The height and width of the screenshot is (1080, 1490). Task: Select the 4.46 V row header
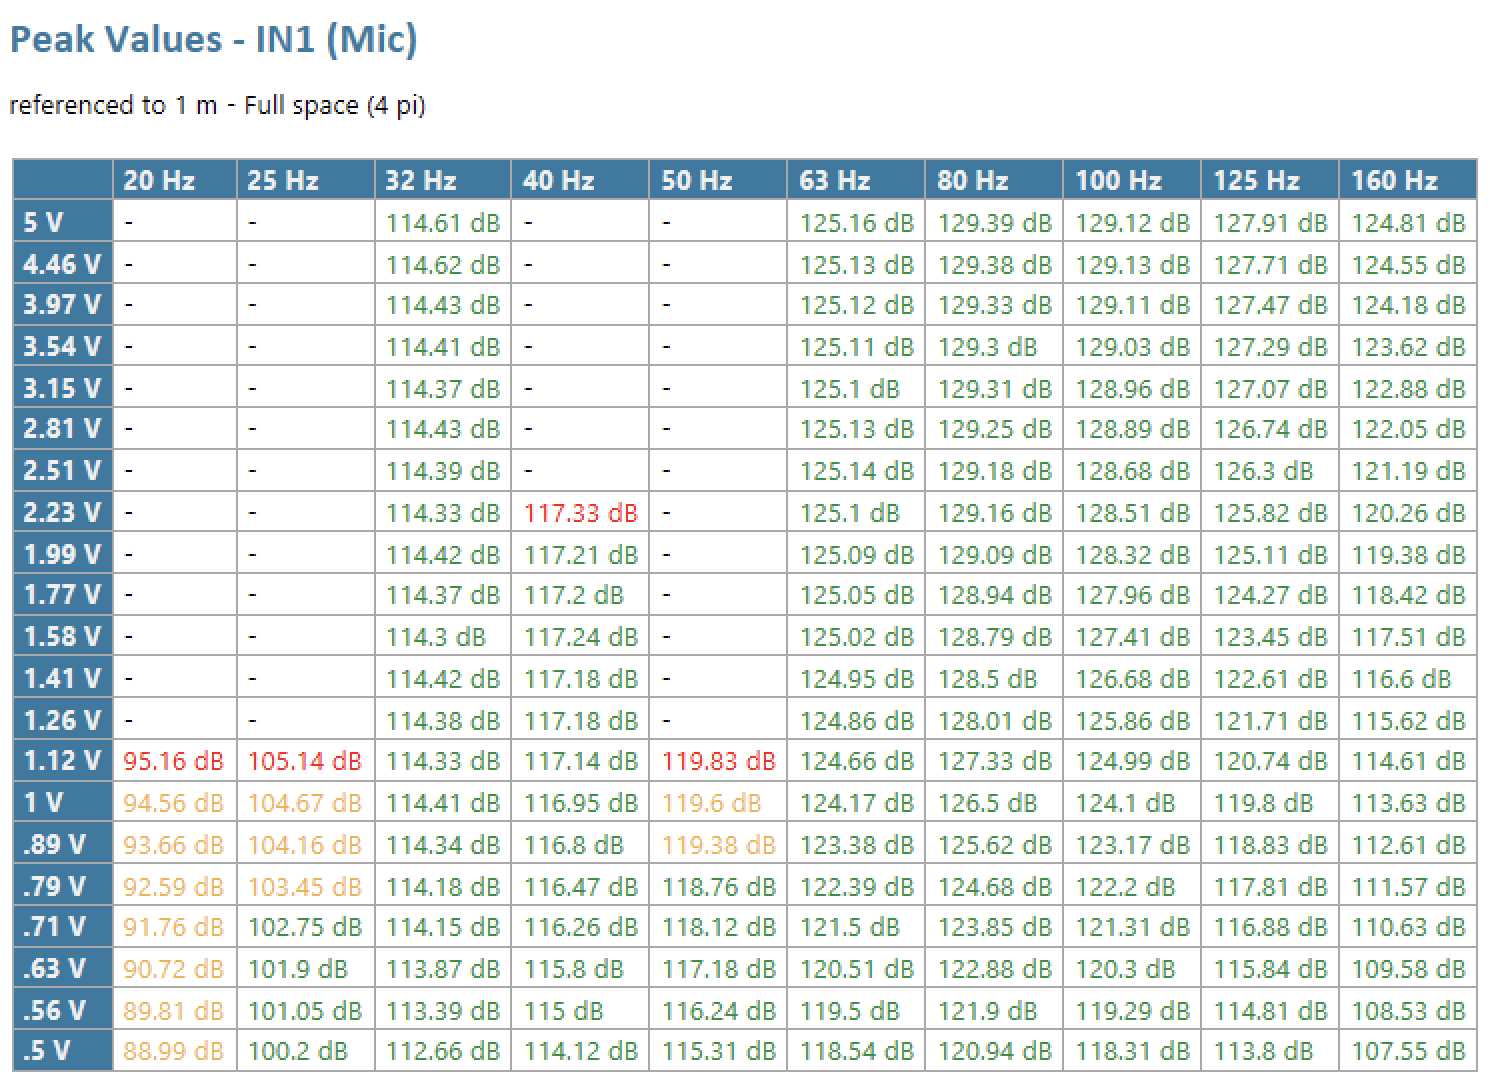(x=62, y=264)
